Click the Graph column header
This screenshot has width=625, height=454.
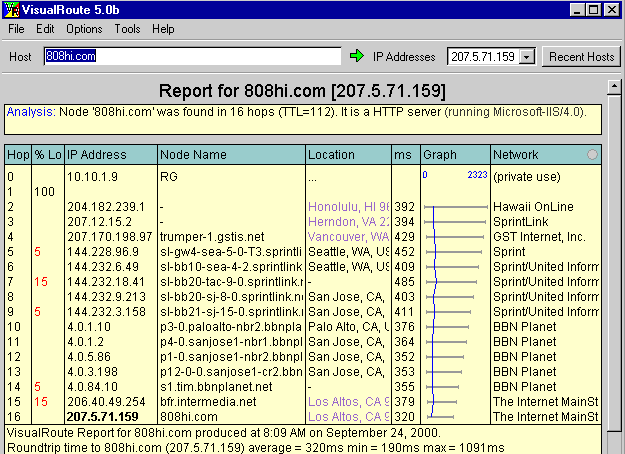456,155
